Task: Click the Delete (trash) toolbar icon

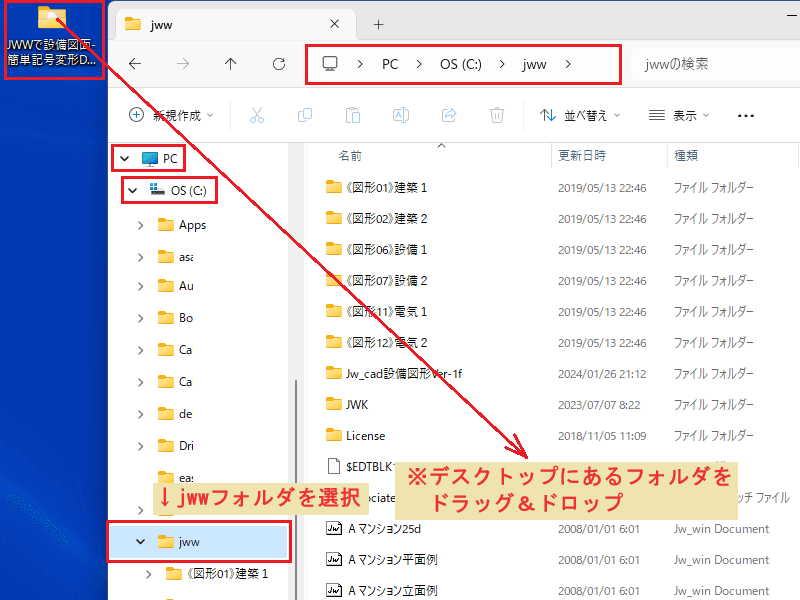Action: (497, 116)
